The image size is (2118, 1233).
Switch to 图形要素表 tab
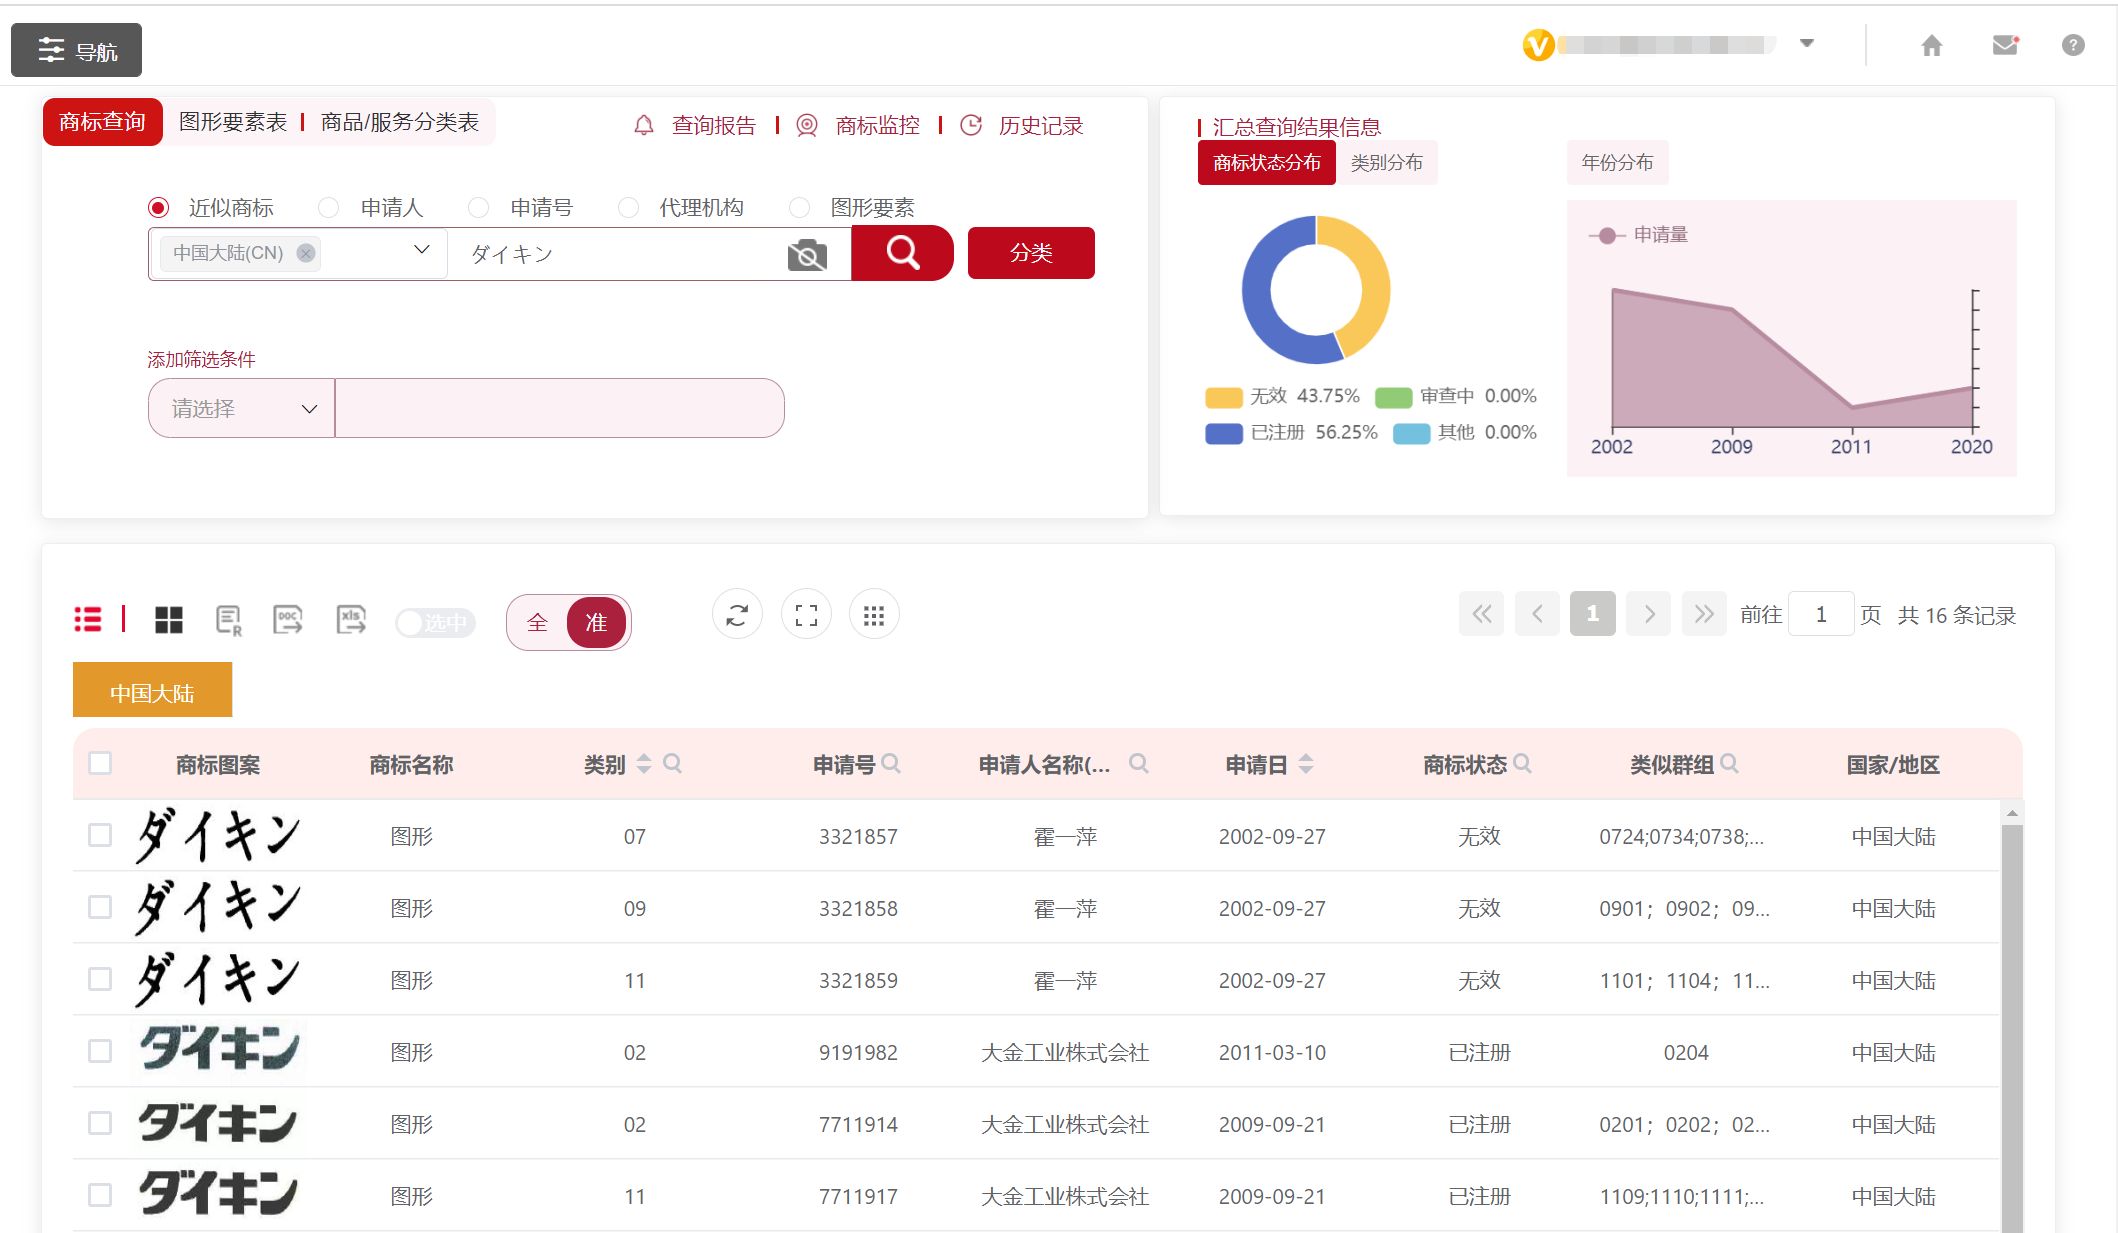coord(233,122)
